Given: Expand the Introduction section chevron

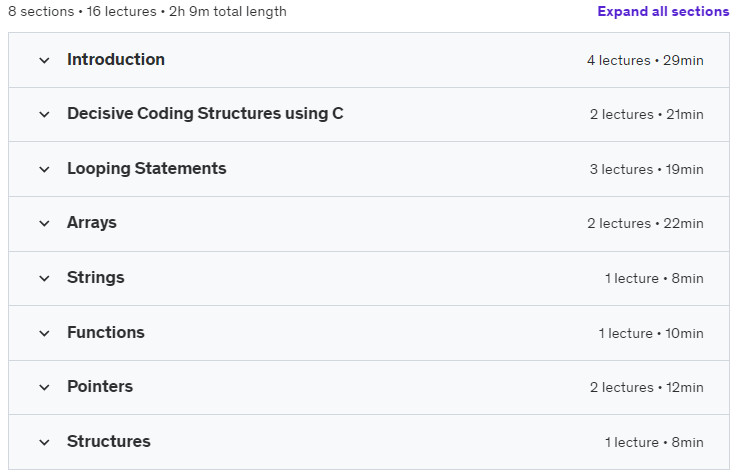Looking at the screenshot, I should pyautogui.click(x=44, y=61).
